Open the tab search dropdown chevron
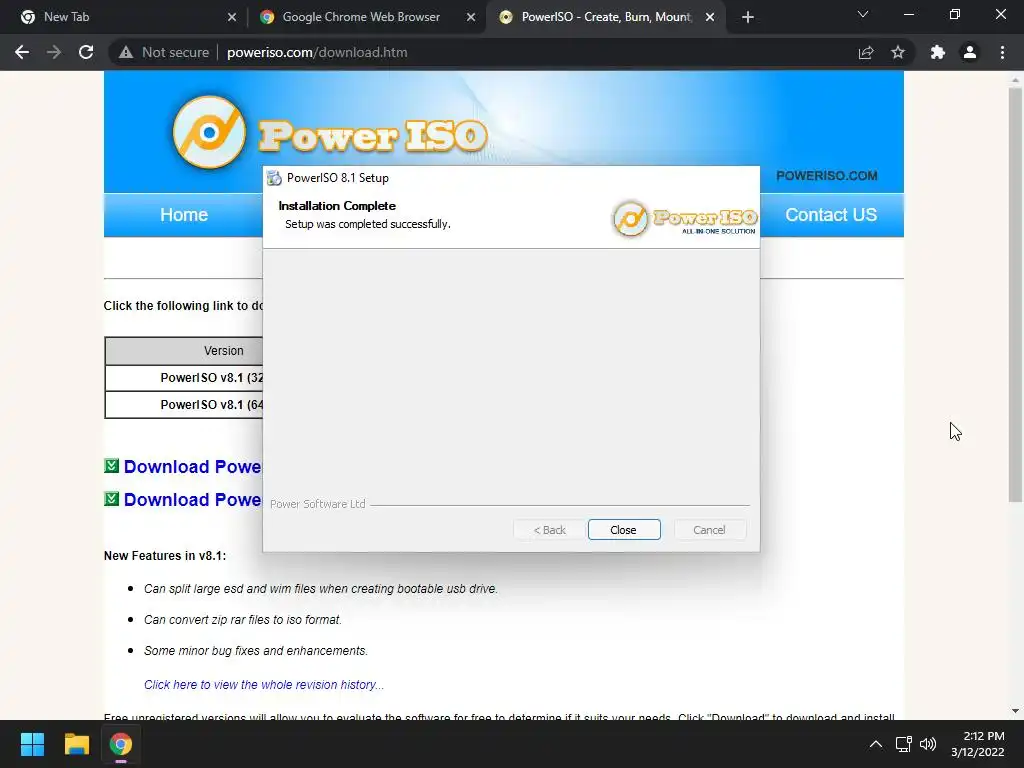The width and height of the screenshot is (1024, 768). [863, 14]
